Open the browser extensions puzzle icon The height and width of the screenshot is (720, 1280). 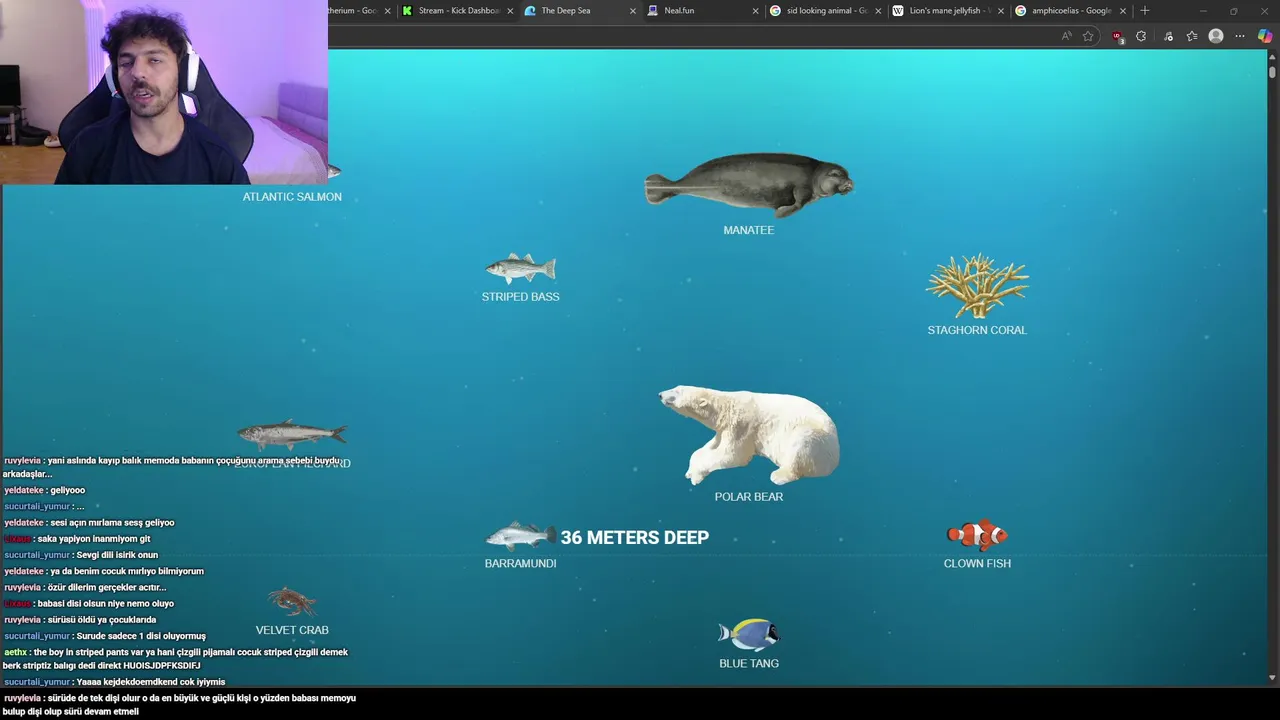click(1141, 36)
